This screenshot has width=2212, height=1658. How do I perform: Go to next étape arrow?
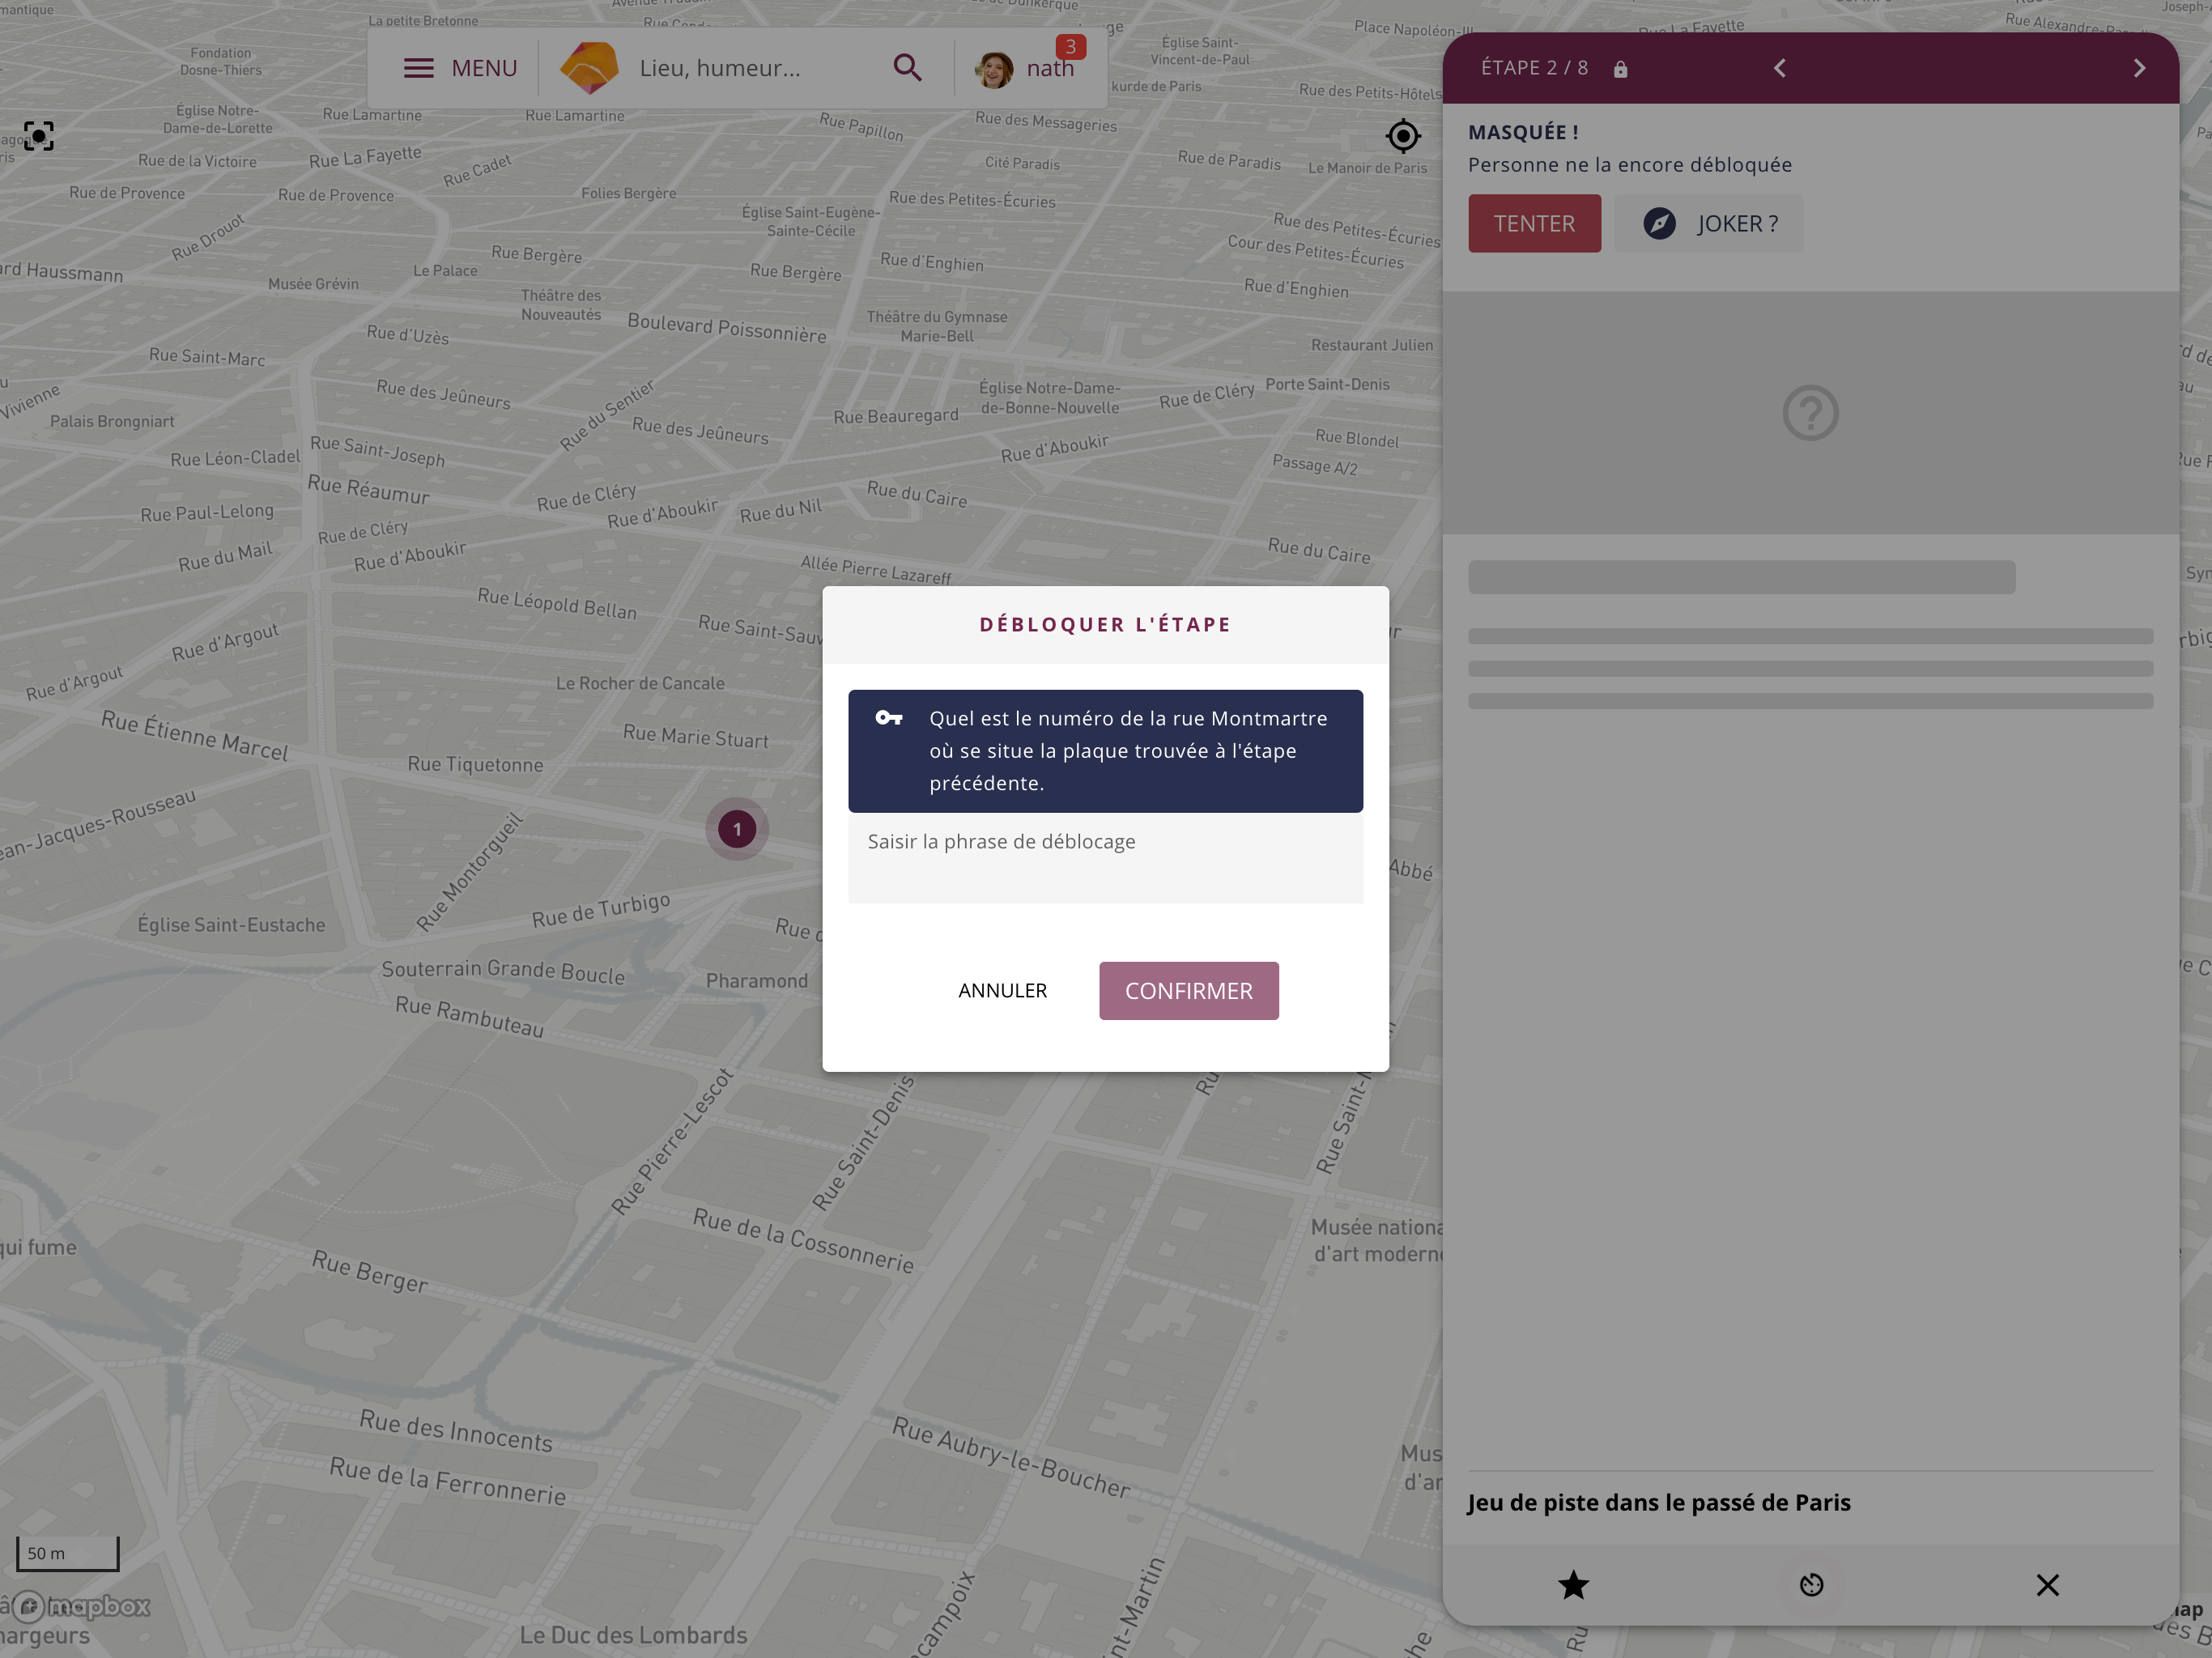pyautogui.click(x=2139, y=68)
